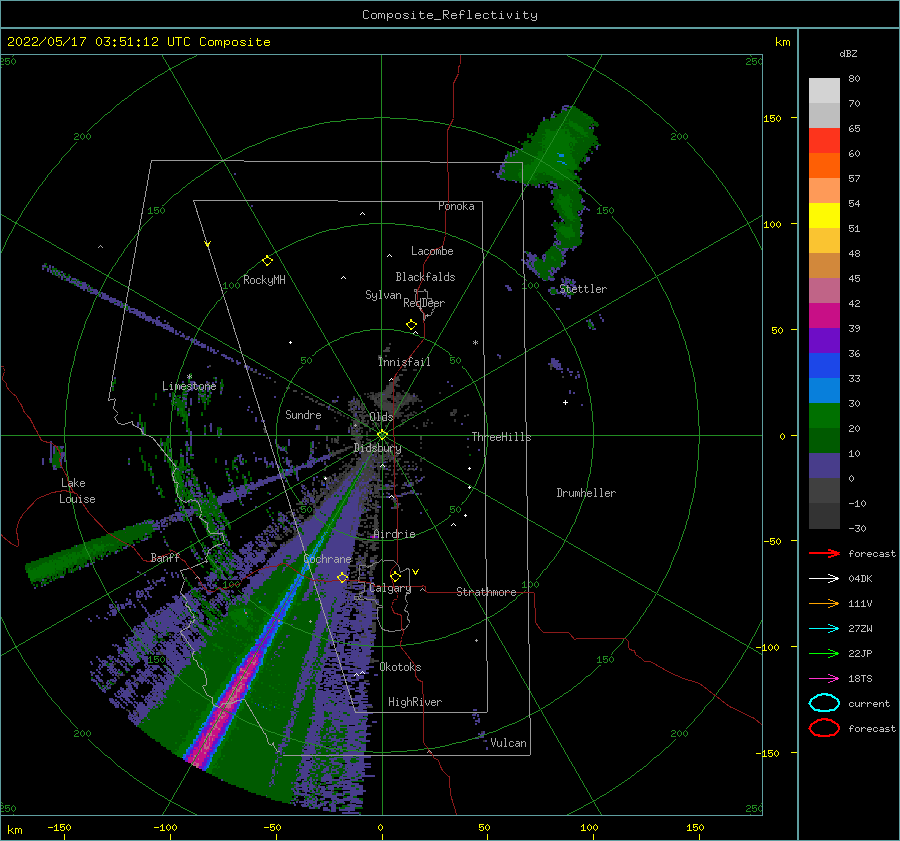Click the orange 111V arrow icon

(x=824, y=603)
